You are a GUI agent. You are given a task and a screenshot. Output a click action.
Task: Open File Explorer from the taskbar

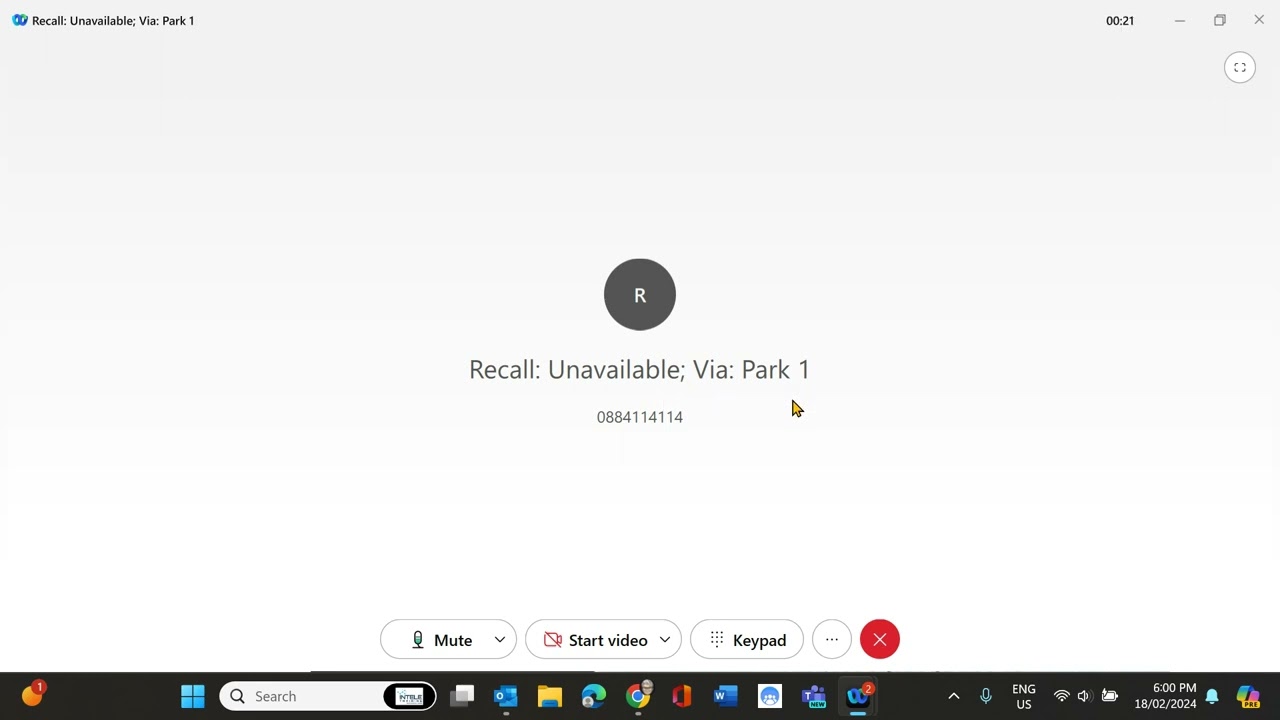[x=550, y=696]
